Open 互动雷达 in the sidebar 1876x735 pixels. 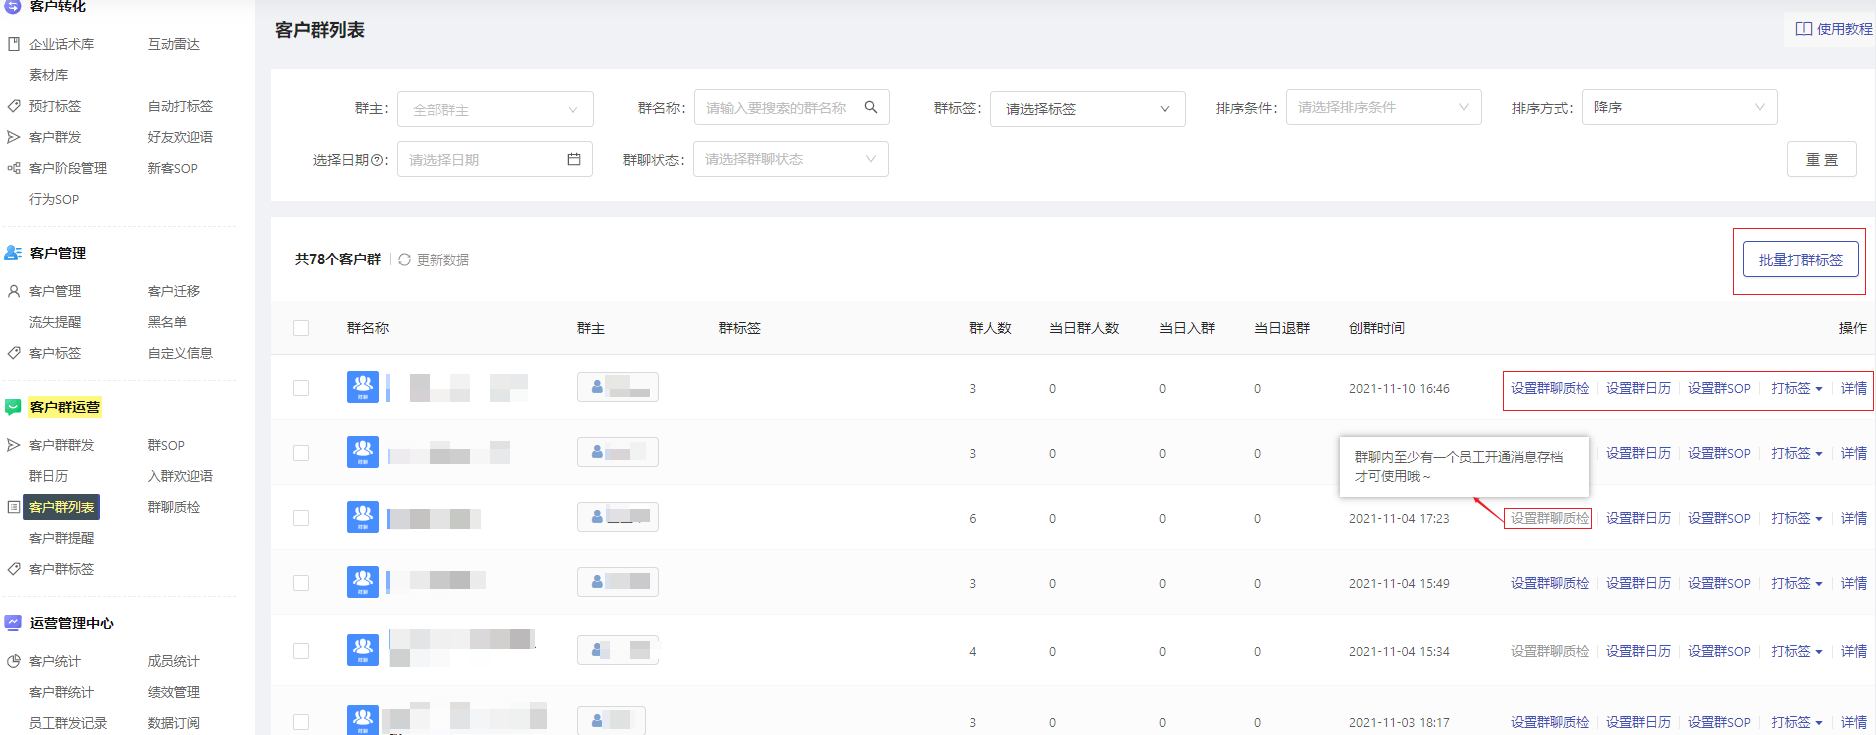coord(174,44)
